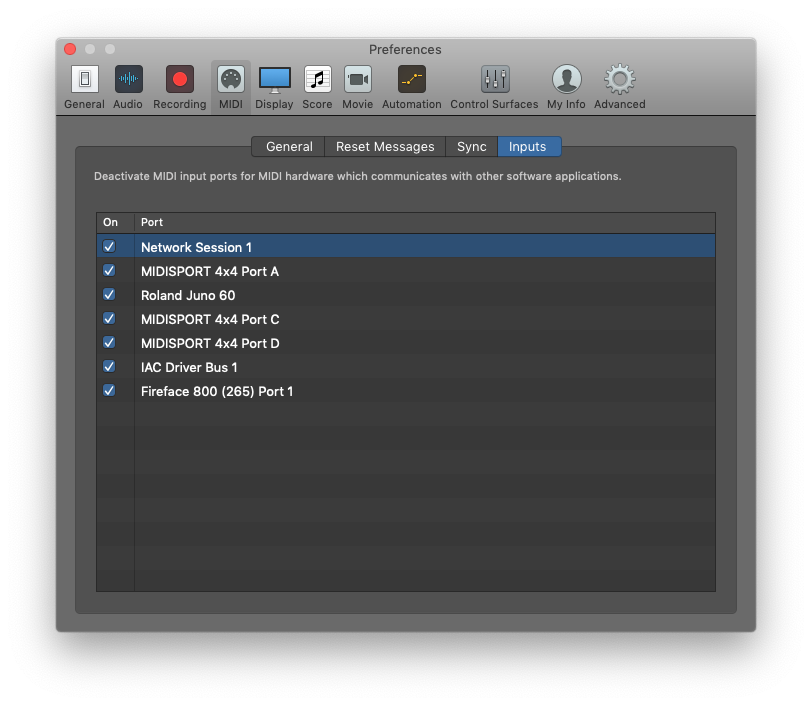The image size is (812, 706).
Task: Select the Roland Juno 60 port name
Action: [x=188, y=295]
